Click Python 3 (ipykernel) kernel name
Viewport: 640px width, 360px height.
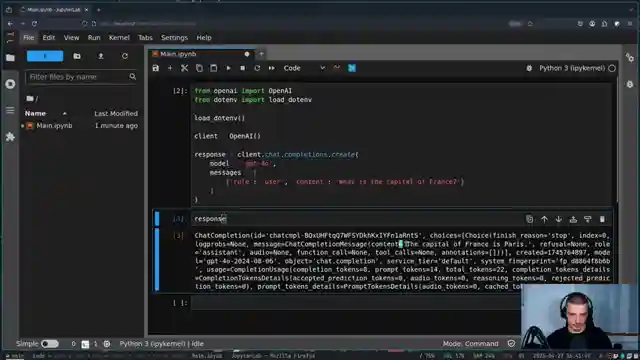pyautogui.click(x=572, y=68)
